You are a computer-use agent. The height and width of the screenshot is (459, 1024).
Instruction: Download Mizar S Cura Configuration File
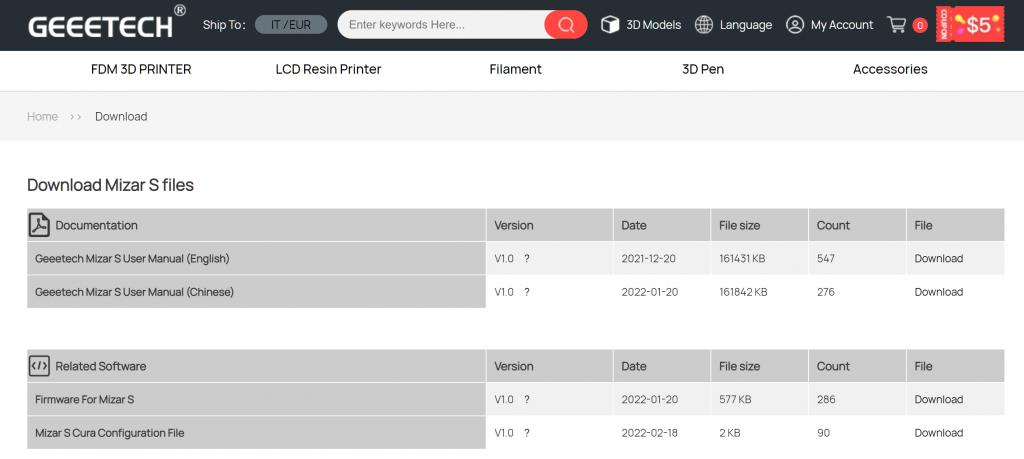[x=938, y=433]
